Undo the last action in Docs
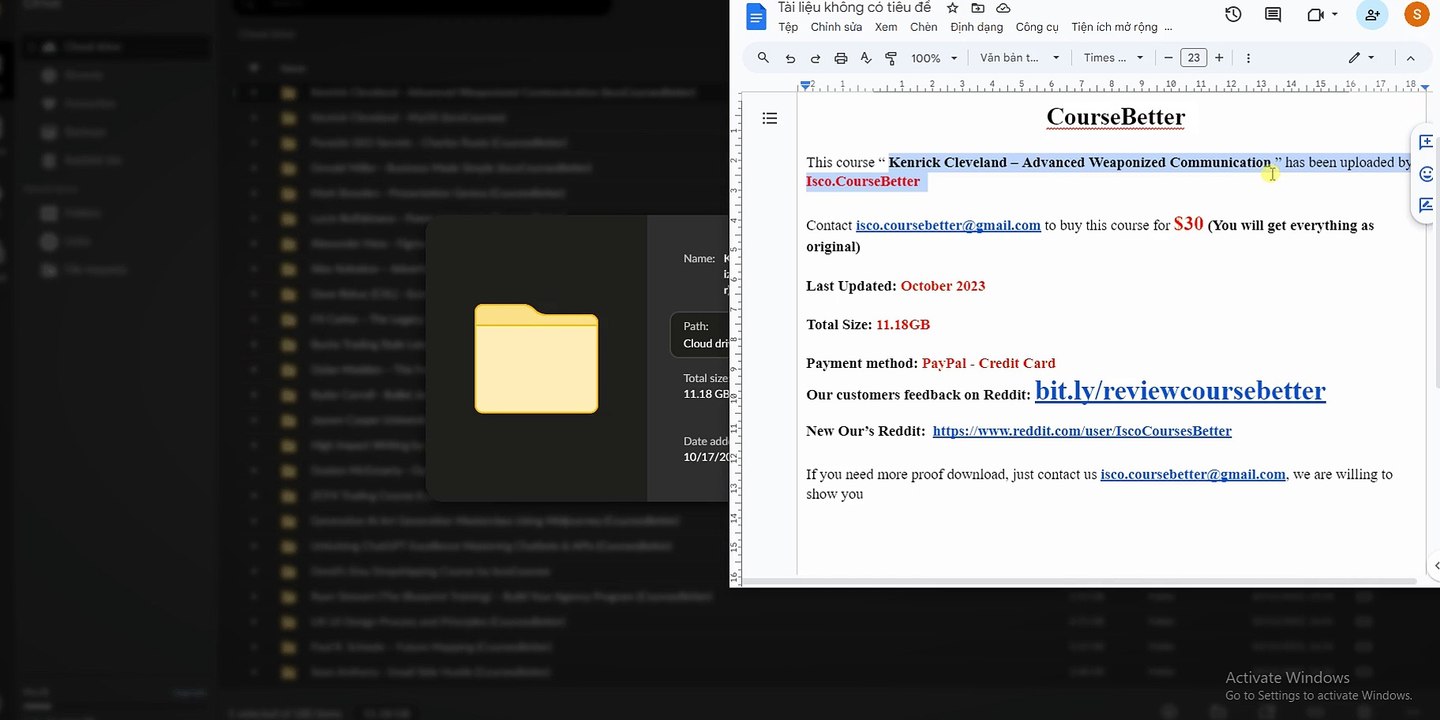 tap(791, 58)
